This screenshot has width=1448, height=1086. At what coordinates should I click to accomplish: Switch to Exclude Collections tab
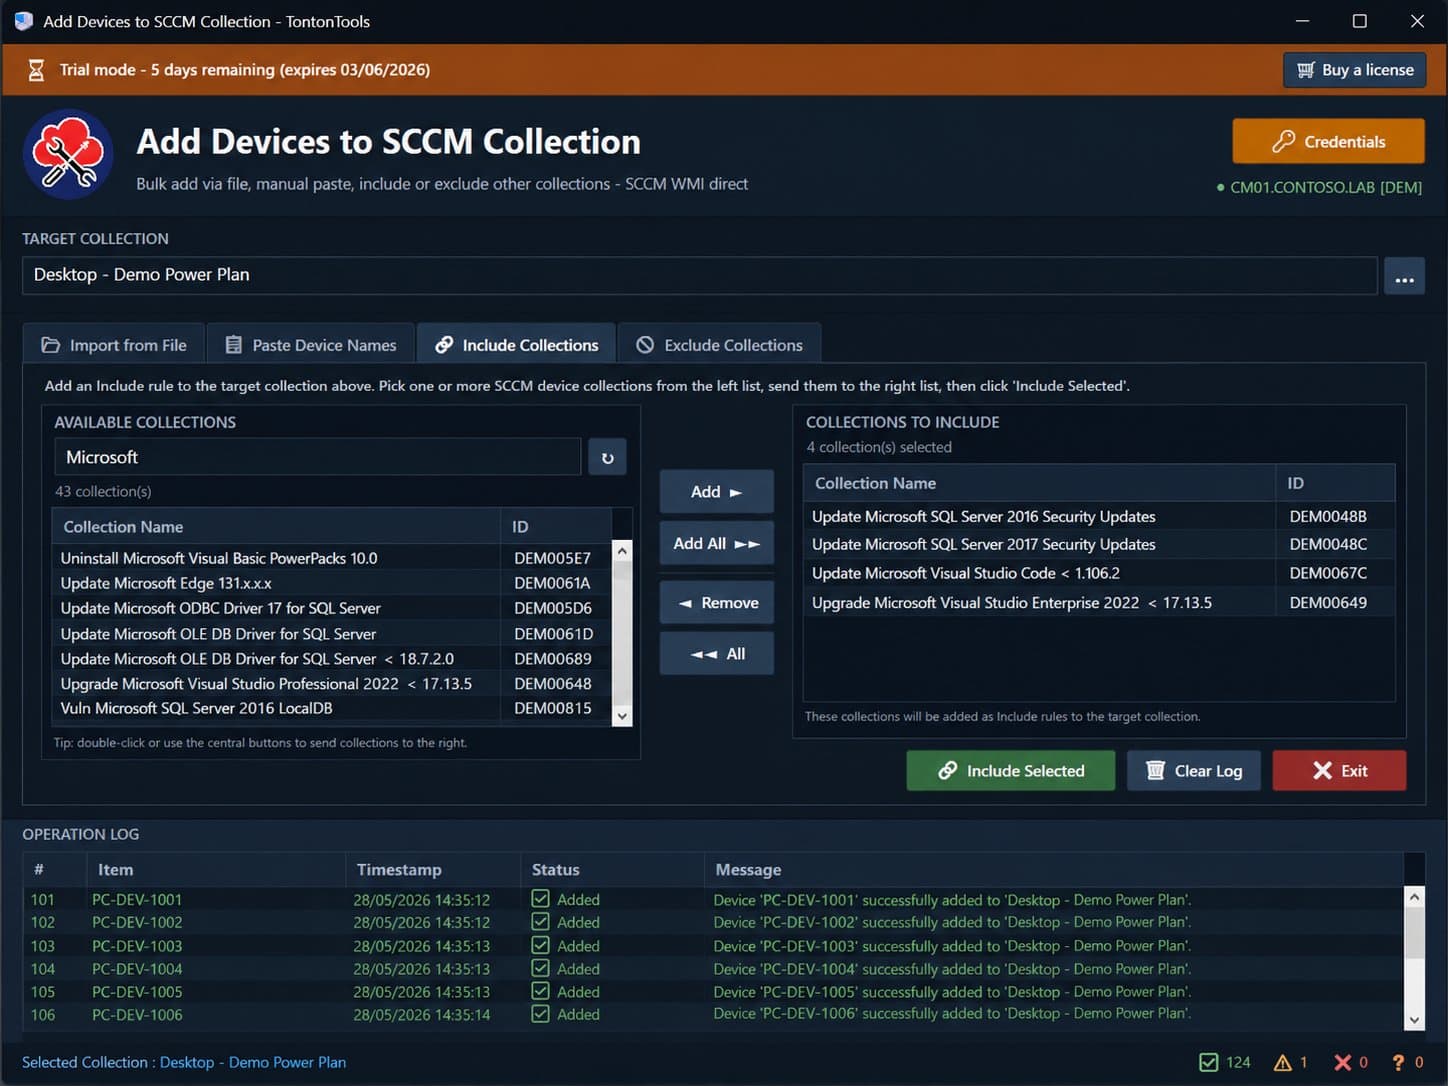[x=719, y=345]
